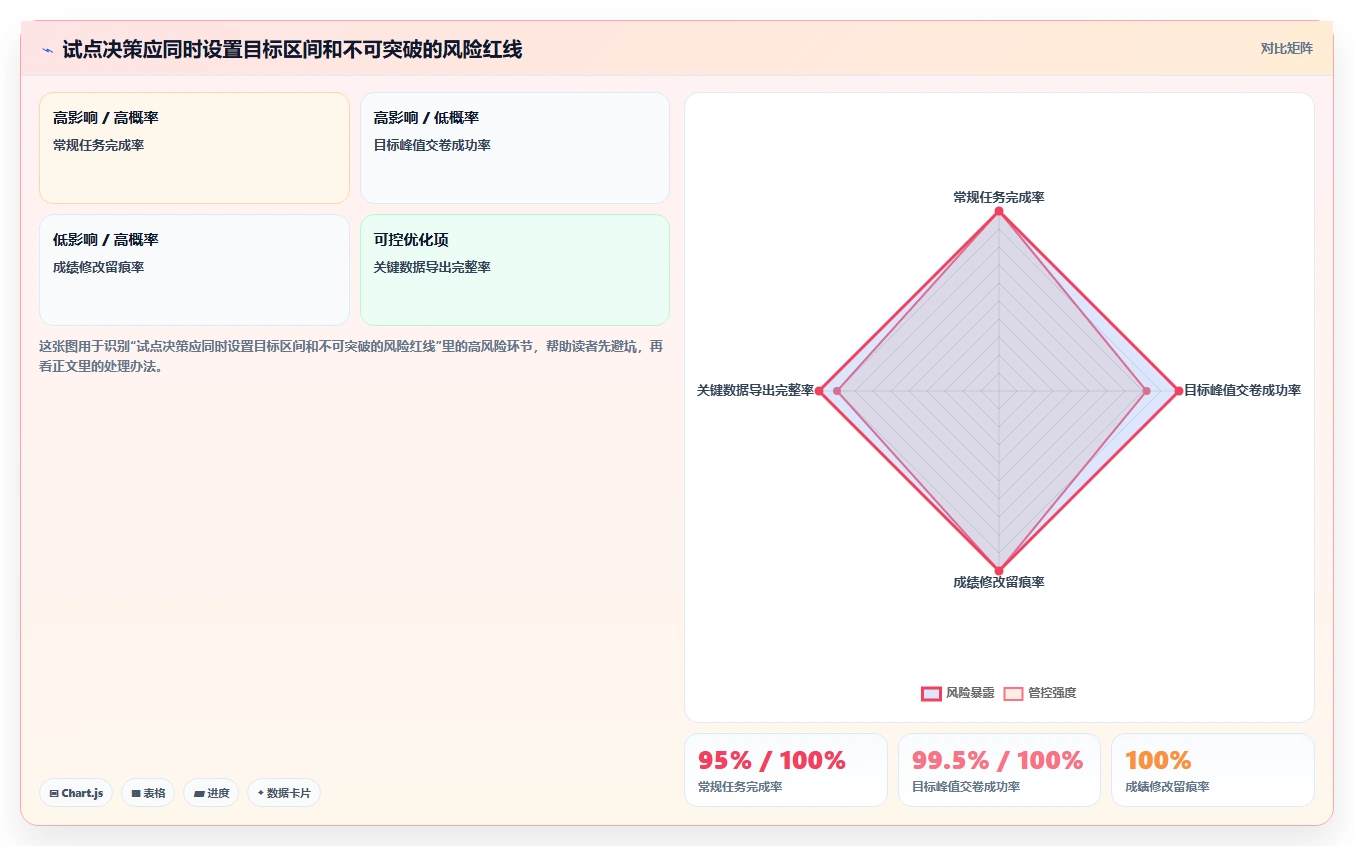Click the 数据卡片 tag chip
This screenshot has height=846, width=1354.
pyautogui.click(x=284, y=793)
